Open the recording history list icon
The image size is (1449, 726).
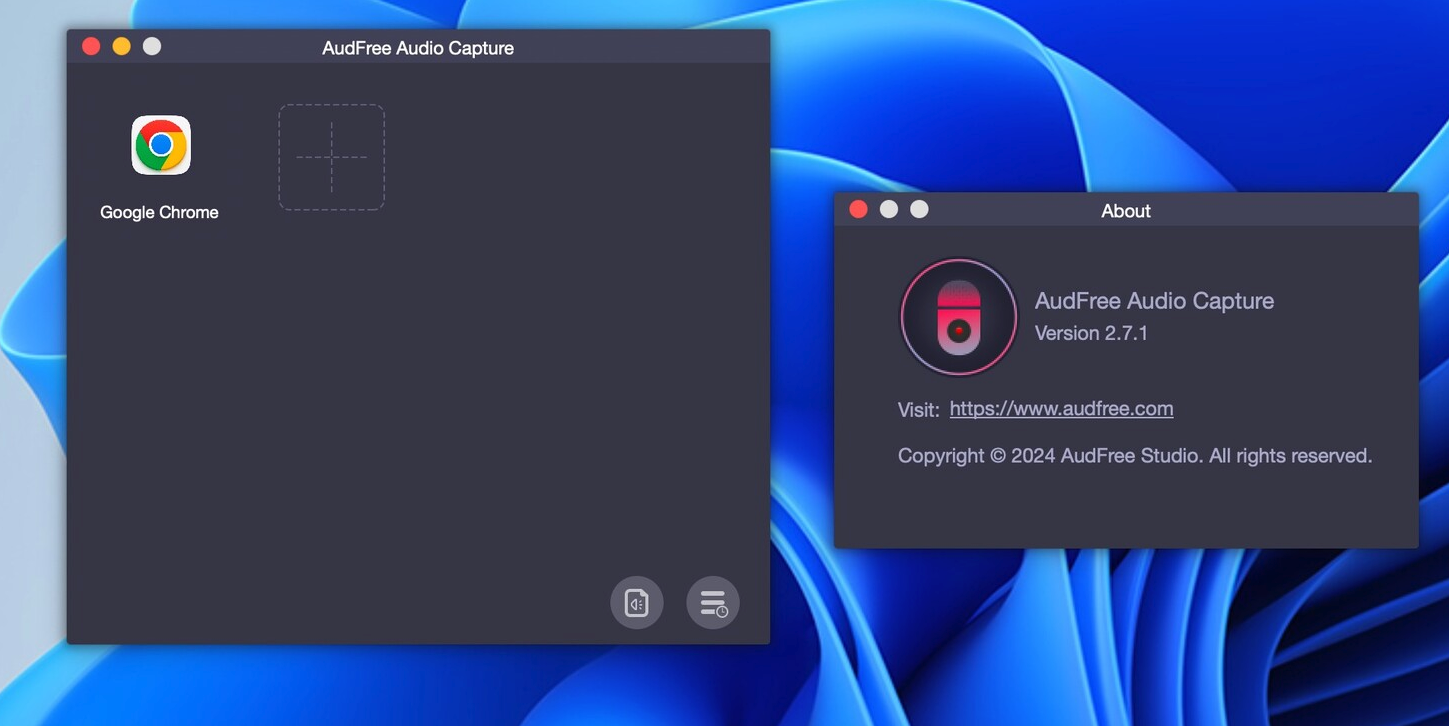[713, 603]
